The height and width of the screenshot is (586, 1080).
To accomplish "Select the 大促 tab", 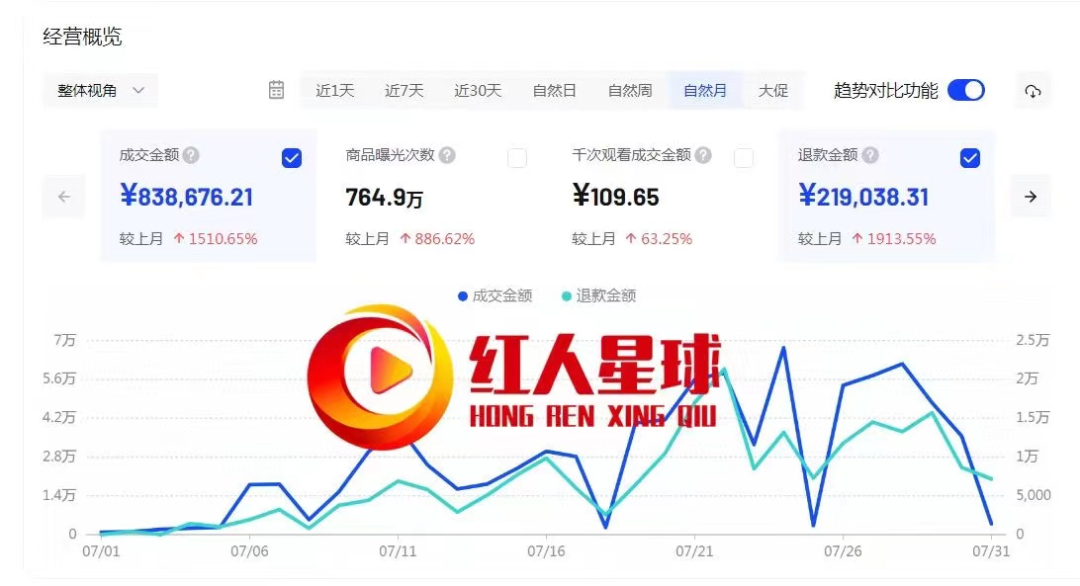I will [x=773, y=90].
